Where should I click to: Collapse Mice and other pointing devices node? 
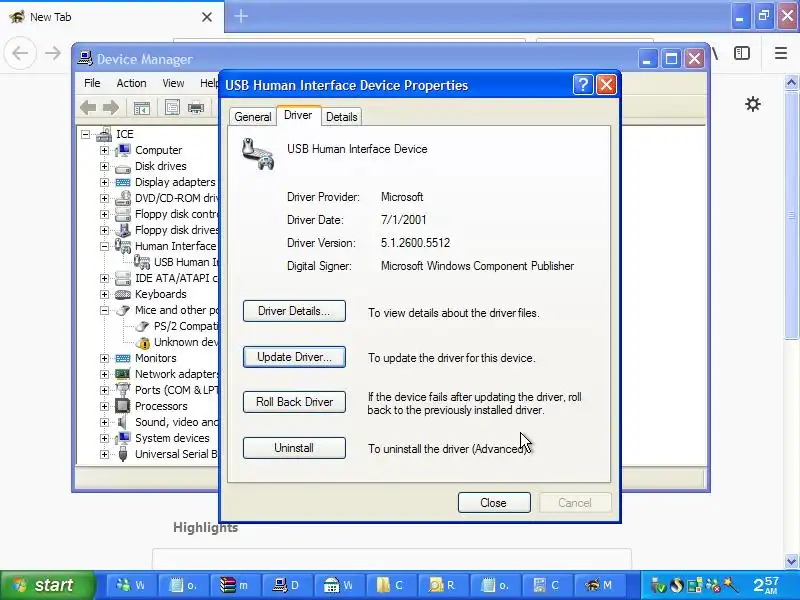pos(105,310)
